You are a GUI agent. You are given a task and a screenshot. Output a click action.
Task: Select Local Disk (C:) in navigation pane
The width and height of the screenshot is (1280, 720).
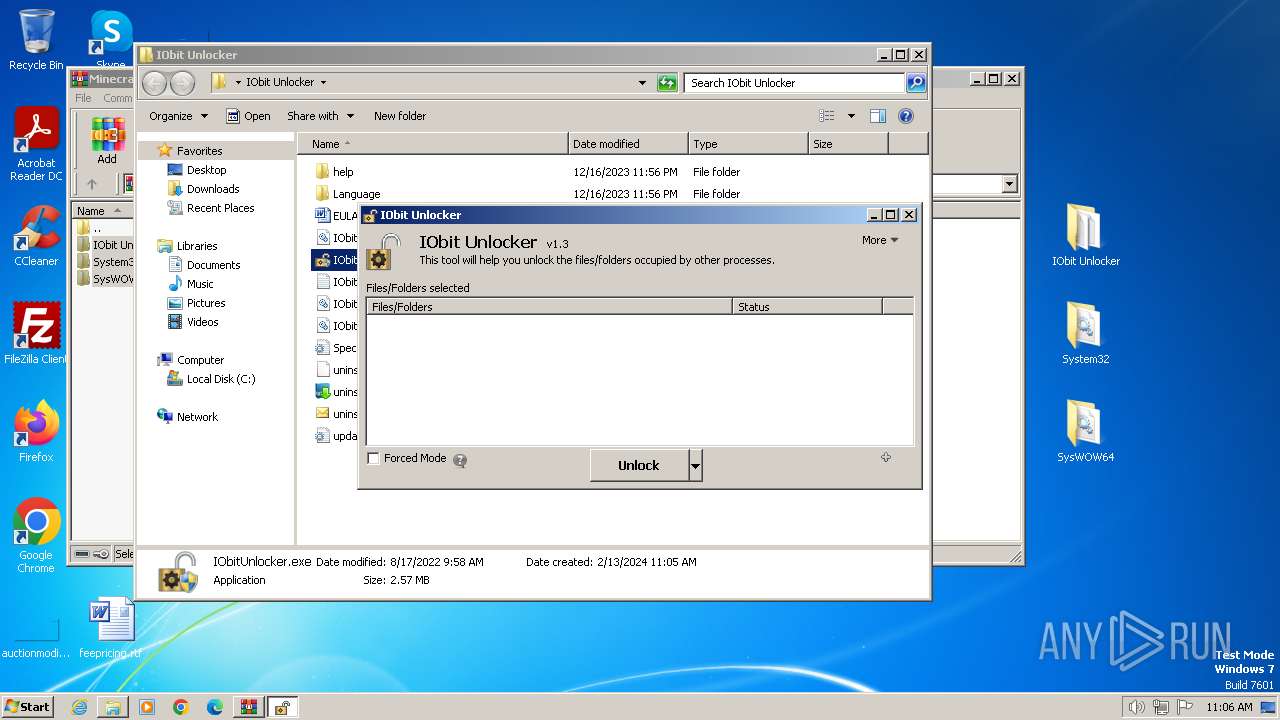point(221,379)
